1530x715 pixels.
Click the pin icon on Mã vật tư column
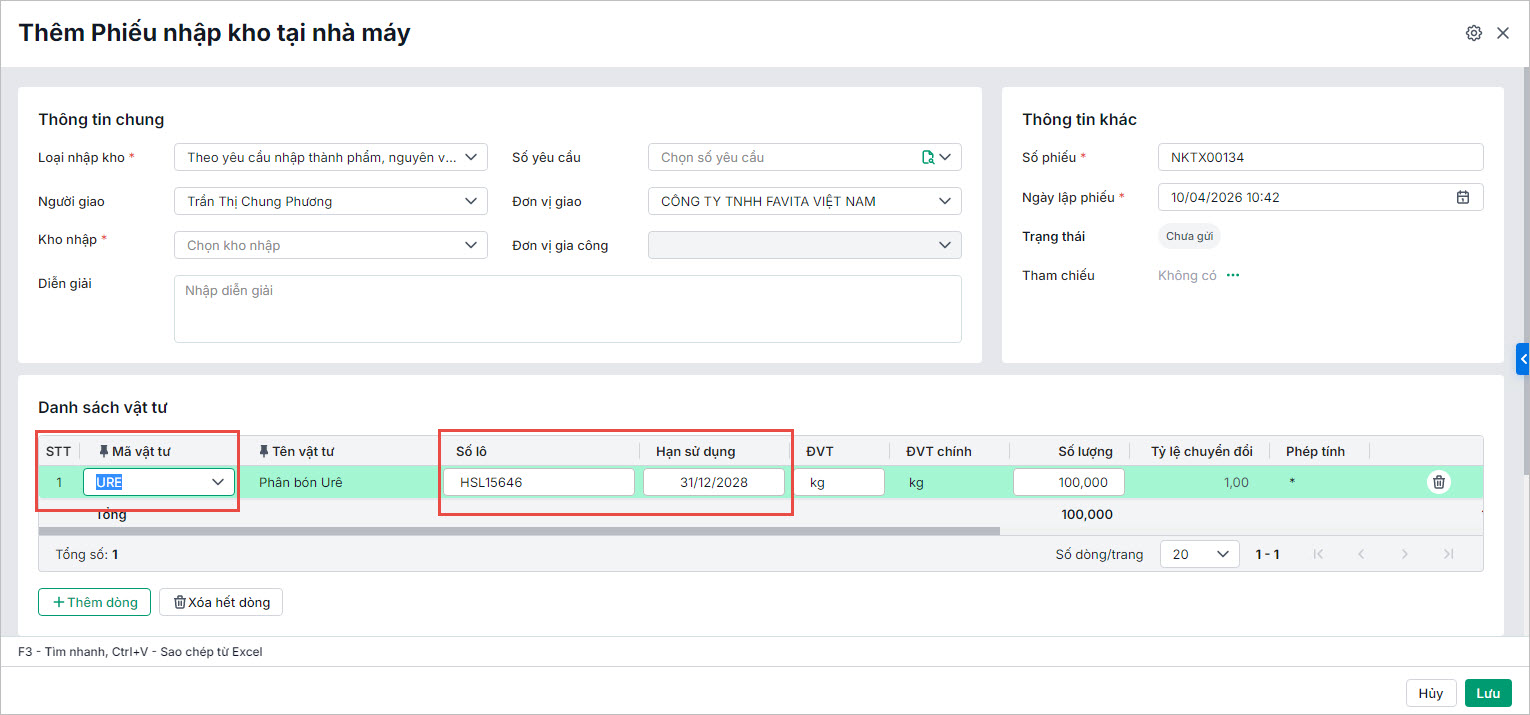(104, 451)
